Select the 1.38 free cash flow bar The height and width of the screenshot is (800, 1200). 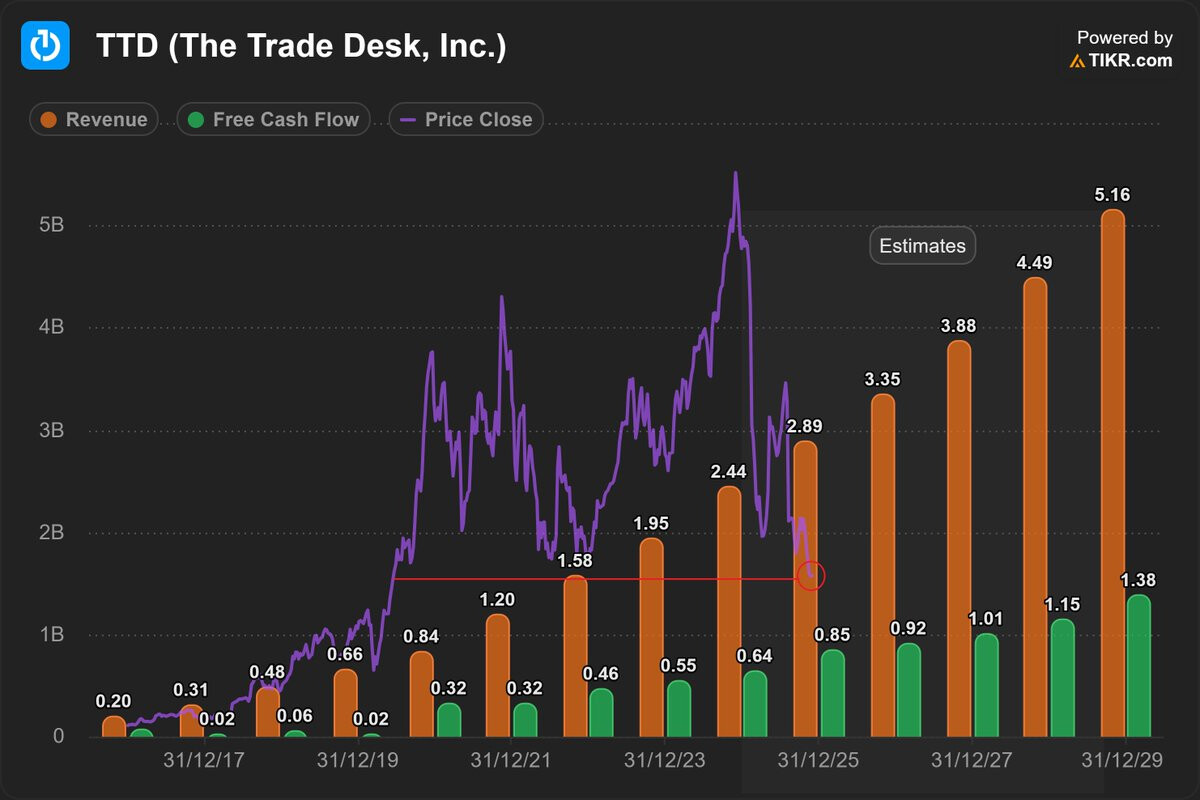click(1138, 665)
